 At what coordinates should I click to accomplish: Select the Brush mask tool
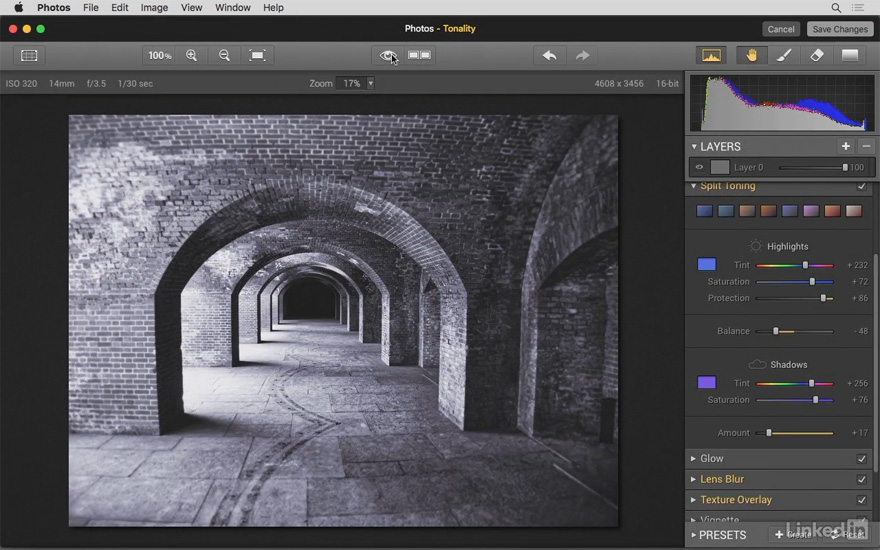(784, 55)
